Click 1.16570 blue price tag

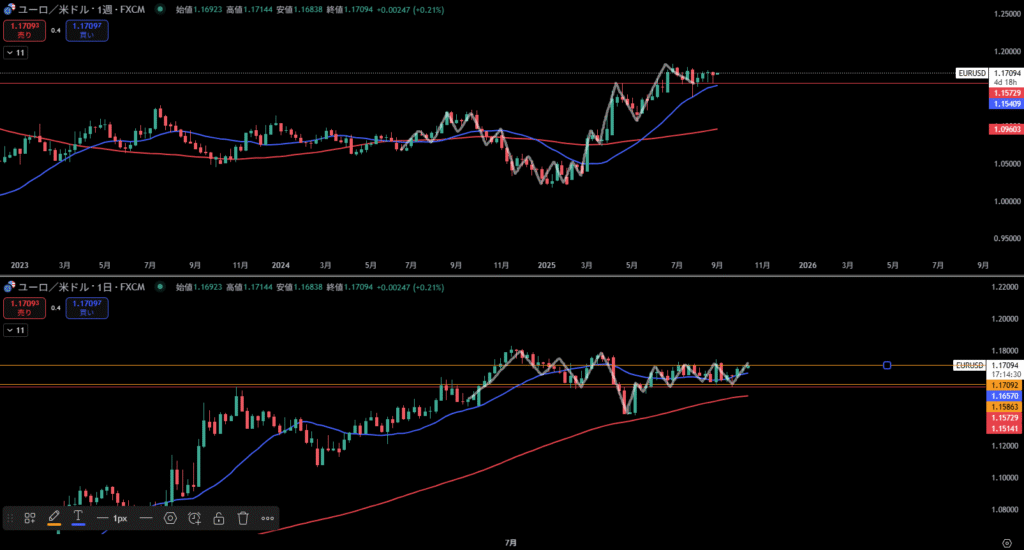pos(1004,396)
